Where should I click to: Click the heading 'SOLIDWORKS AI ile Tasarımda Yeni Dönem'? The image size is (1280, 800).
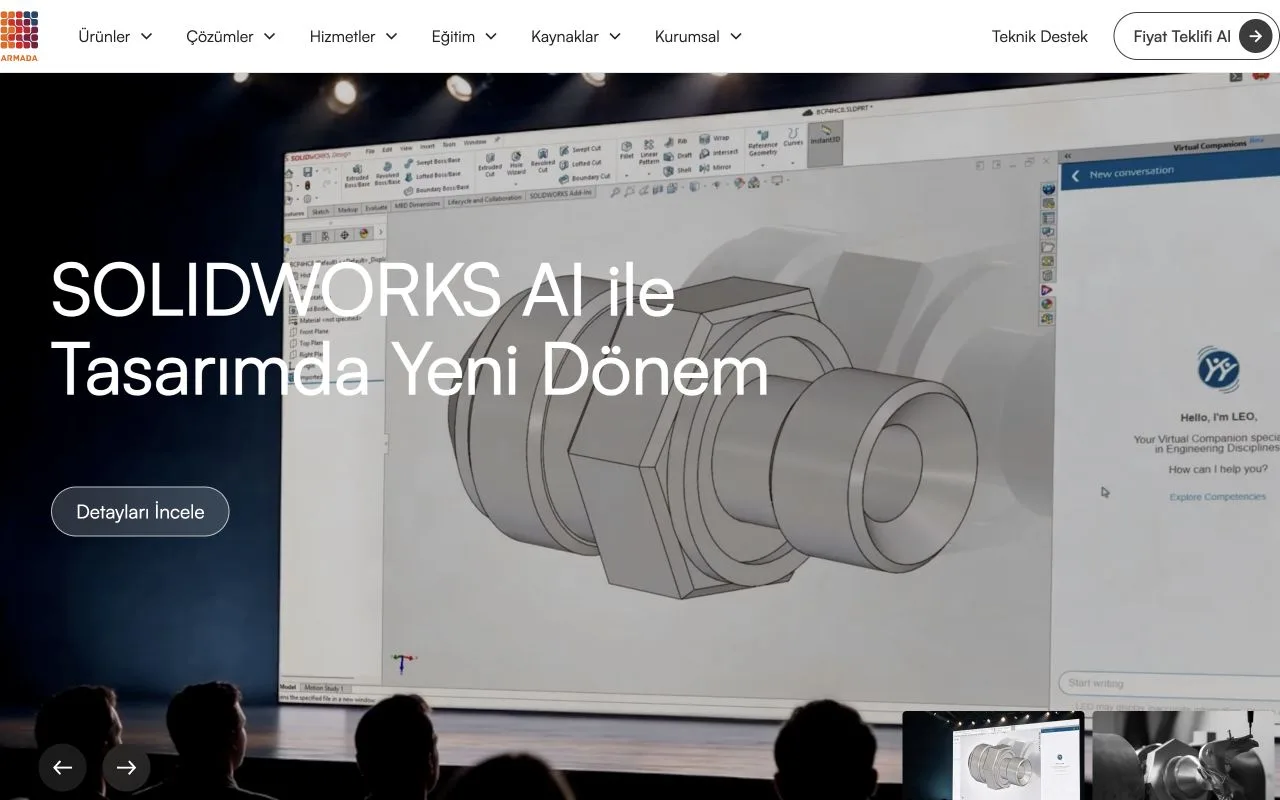coord(410,330)
